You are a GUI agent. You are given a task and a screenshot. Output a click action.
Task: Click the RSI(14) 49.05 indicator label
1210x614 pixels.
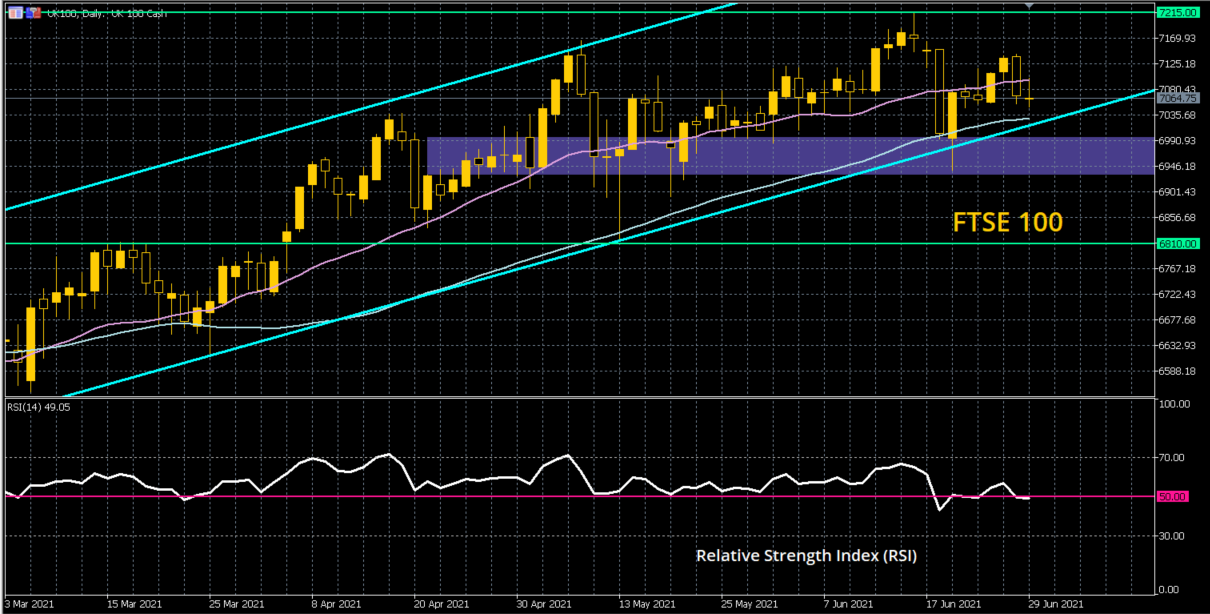tap(38, 407)
